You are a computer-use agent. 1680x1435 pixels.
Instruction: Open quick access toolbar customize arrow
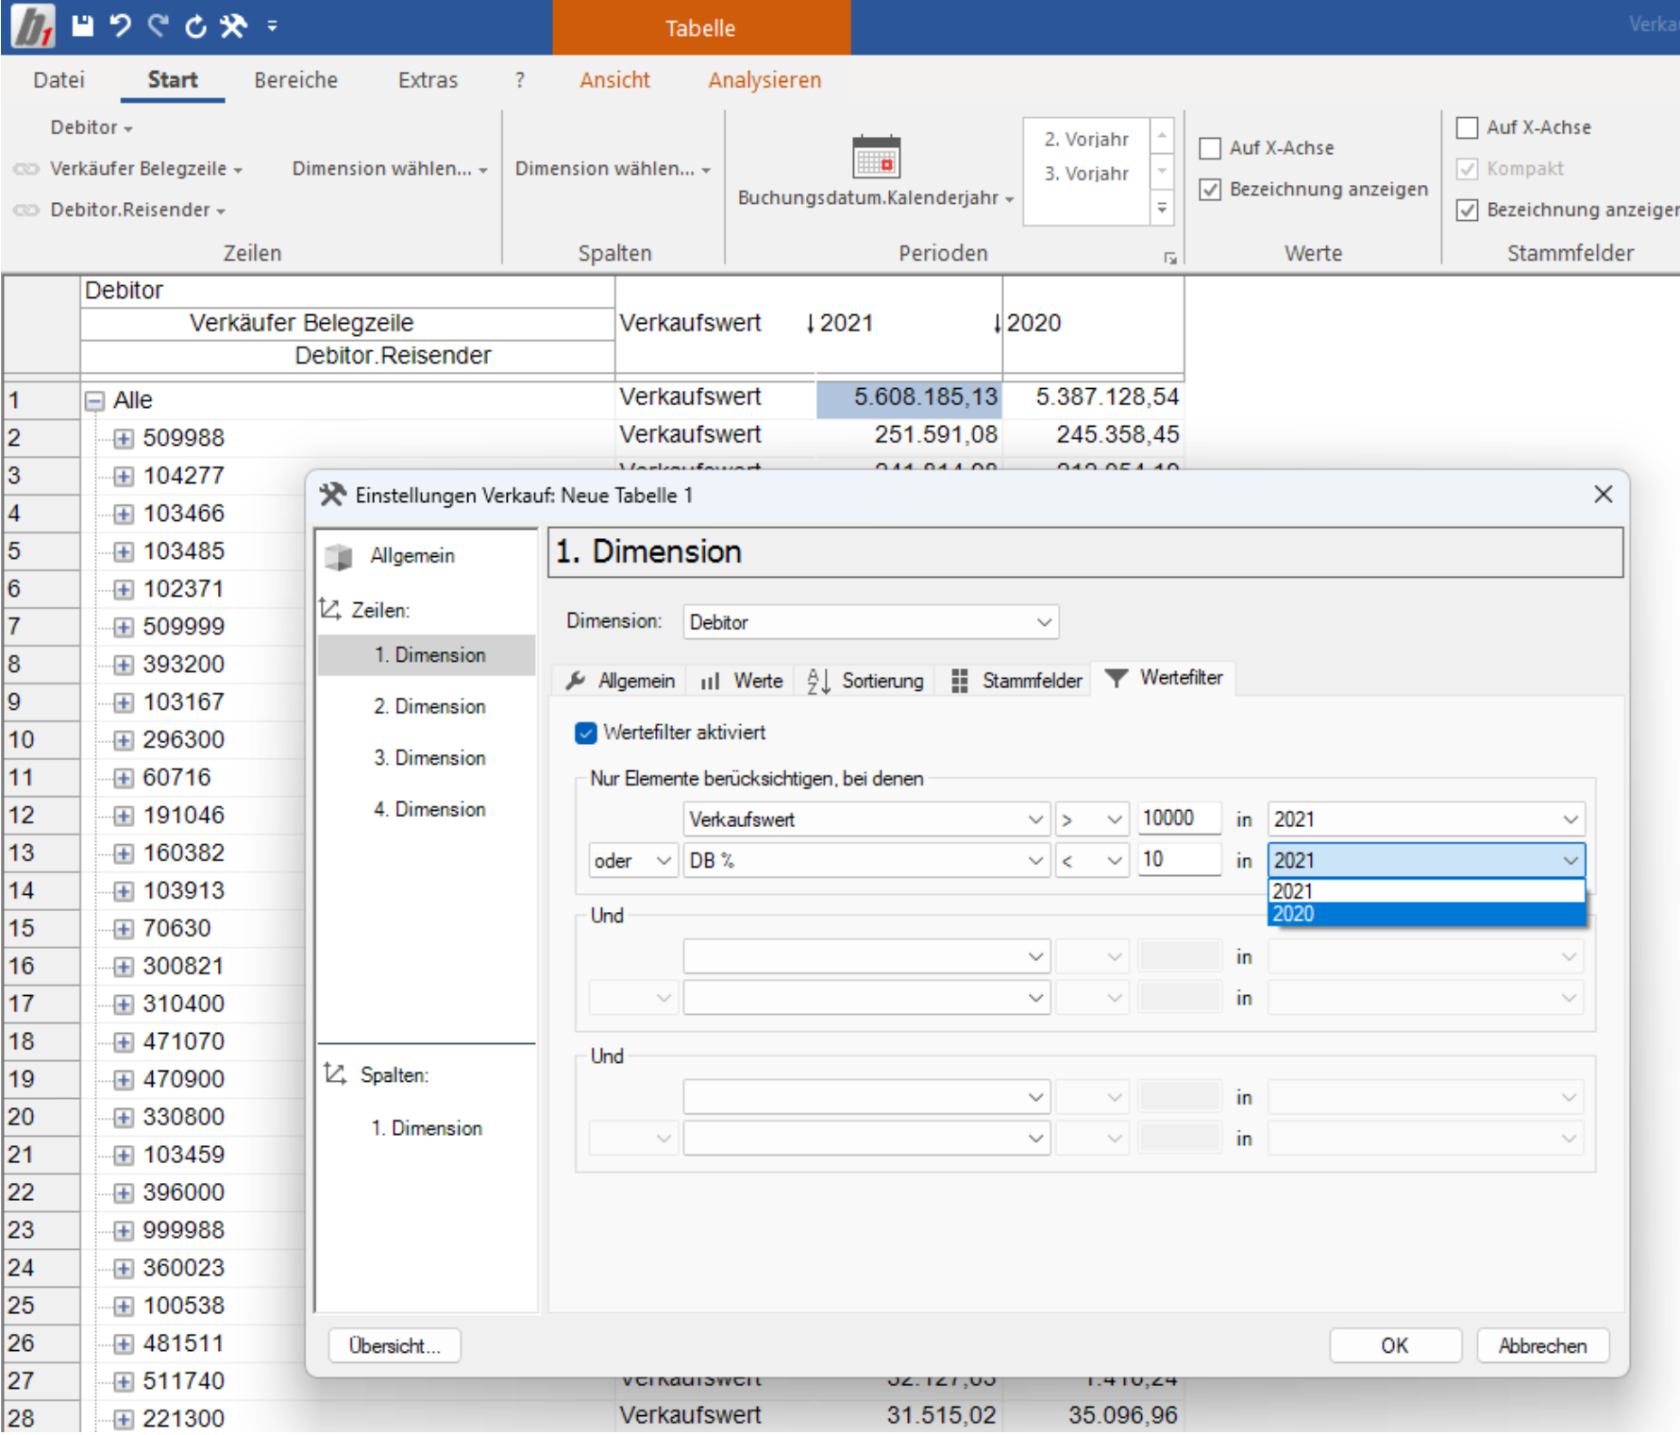[x=272, y=27]
